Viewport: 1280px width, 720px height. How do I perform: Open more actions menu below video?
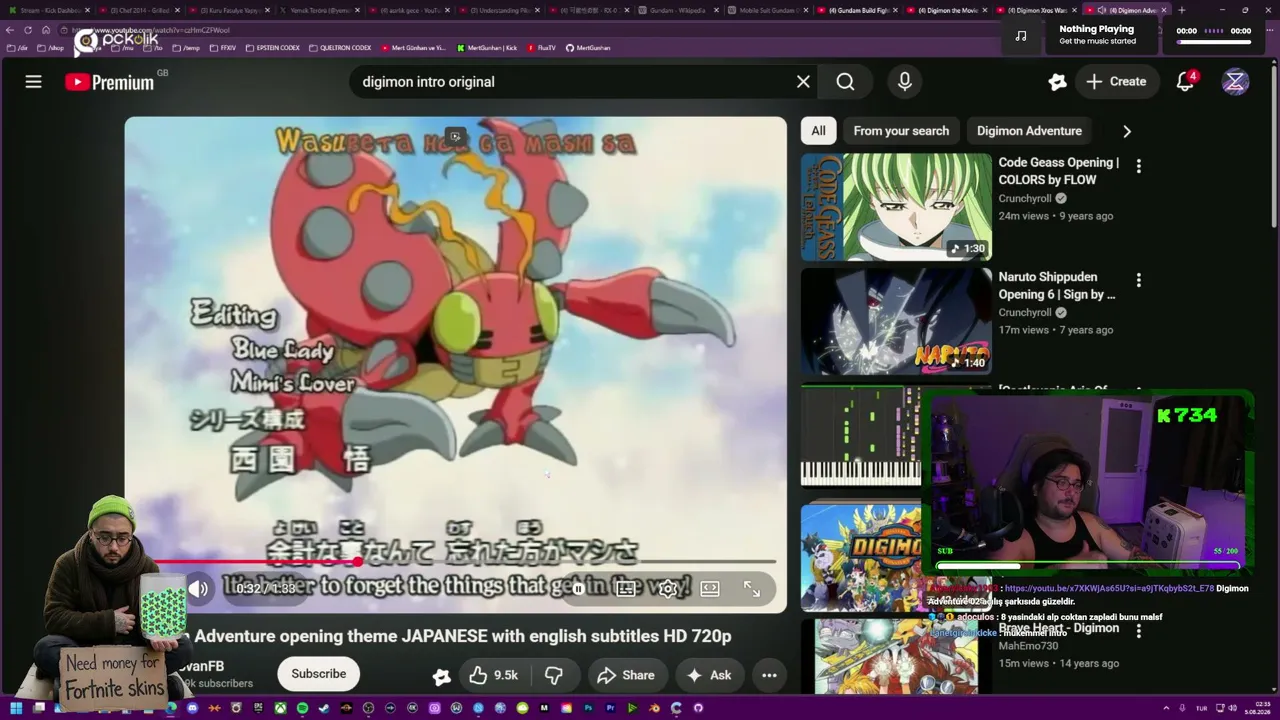coord(769,675)
